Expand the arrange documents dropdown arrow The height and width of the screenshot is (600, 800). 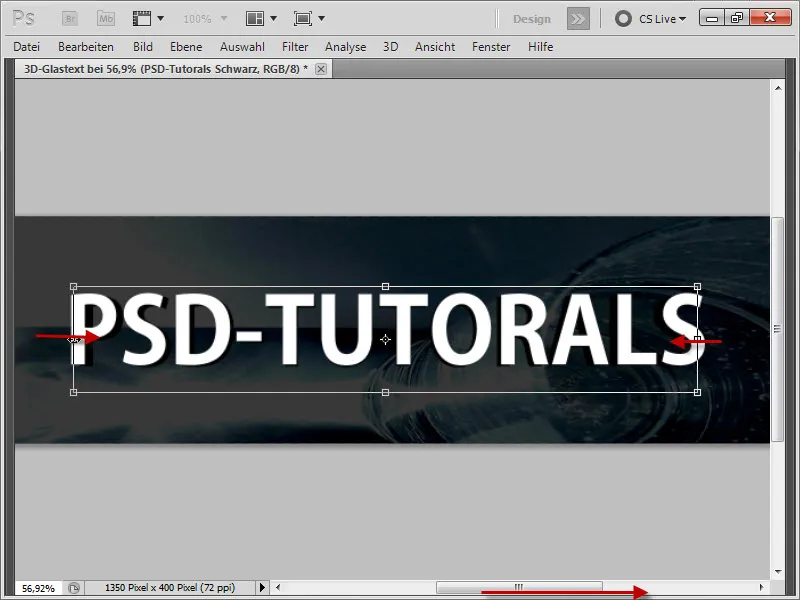[x=273, y=19]
